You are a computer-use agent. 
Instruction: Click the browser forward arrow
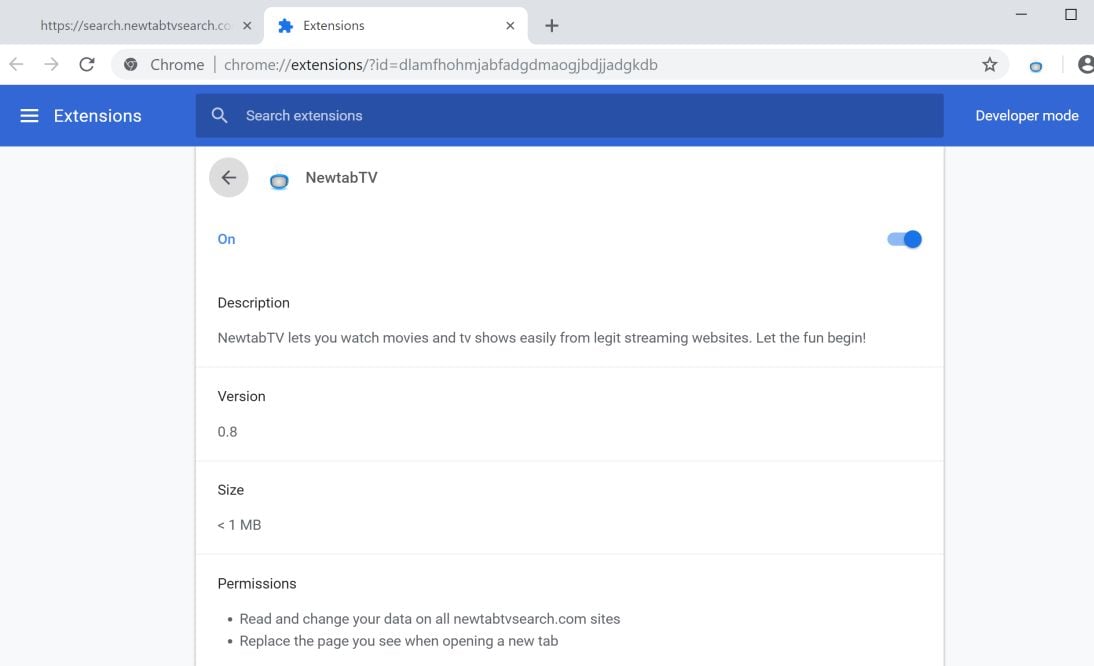[51, 65]
